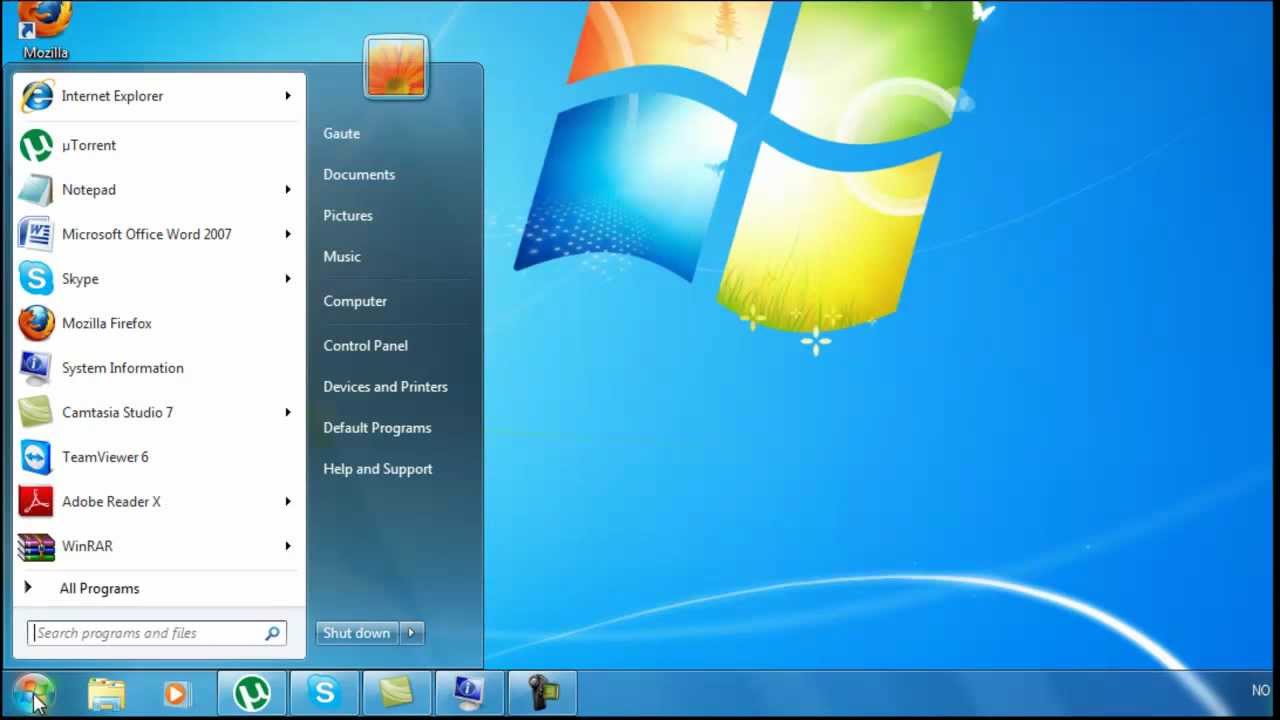This screenshot has height=720, width=1280.
Task: Open the Gaute user folder
Action: point(341,133)
